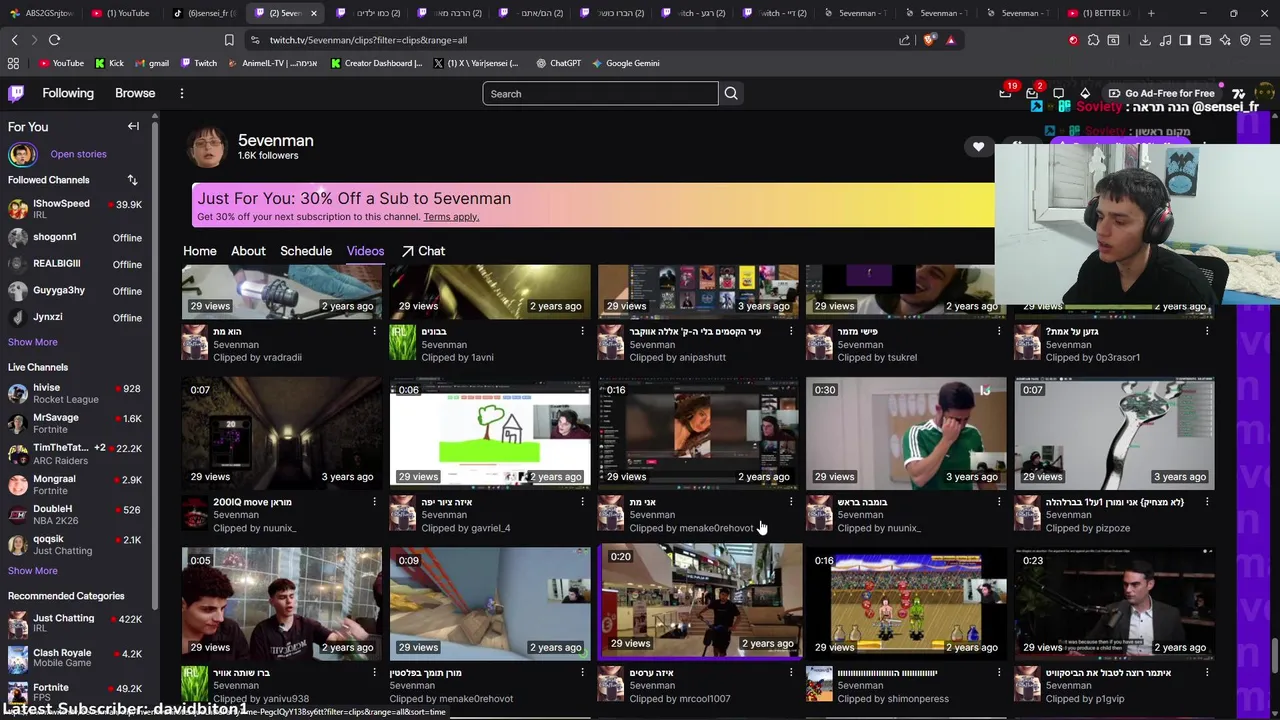Click Following in the top navigation

tap(68, 93)
